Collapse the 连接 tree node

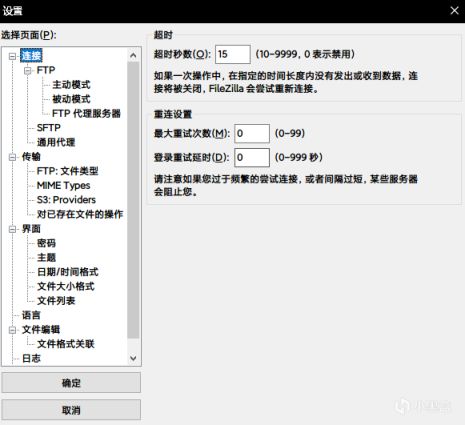pos(13,56)
